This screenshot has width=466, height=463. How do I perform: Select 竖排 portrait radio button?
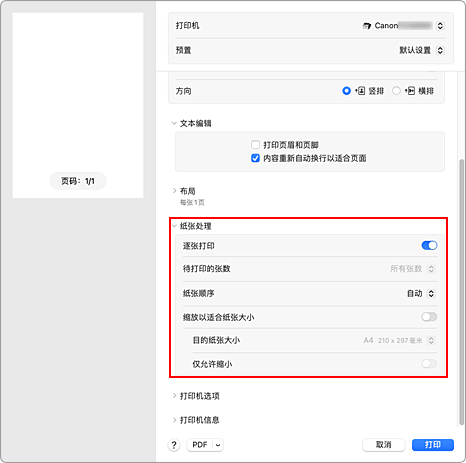point(347,91)
